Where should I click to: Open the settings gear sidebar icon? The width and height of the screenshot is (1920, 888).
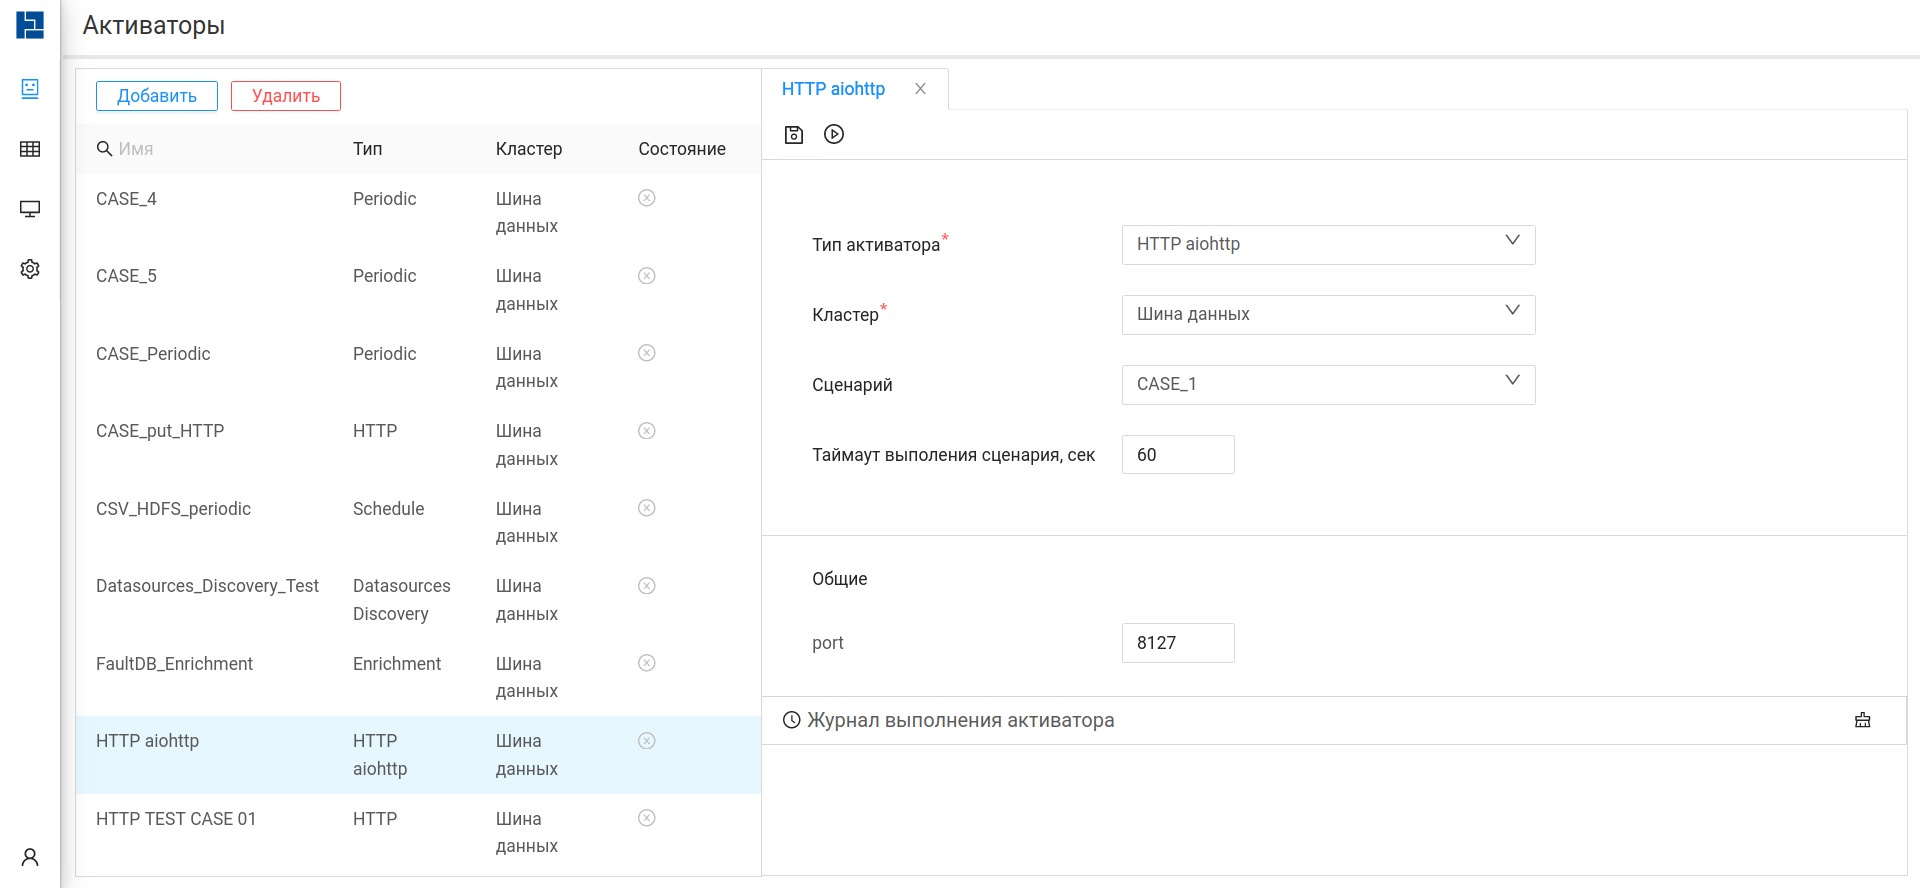pyautogui.click(x=30, y=269)
